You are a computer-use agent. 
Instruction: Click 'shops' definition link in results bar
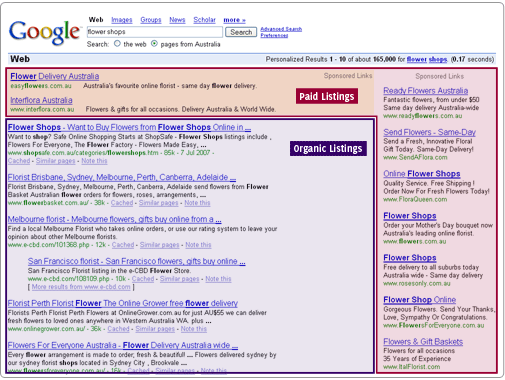click(438, 59)
